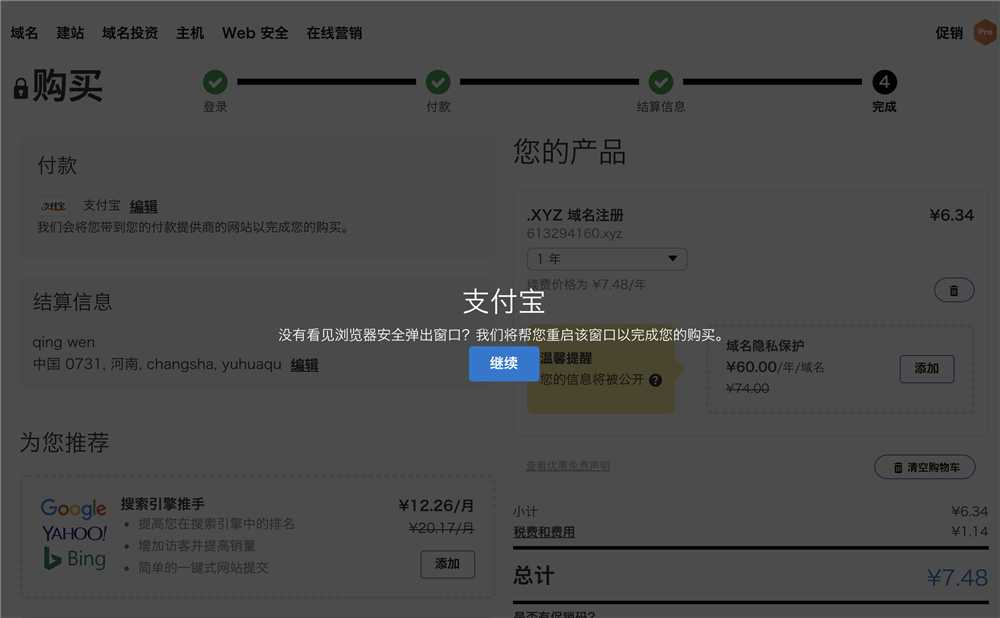Click the .XYZ 域名注册 product title

[x=575, y=215]
